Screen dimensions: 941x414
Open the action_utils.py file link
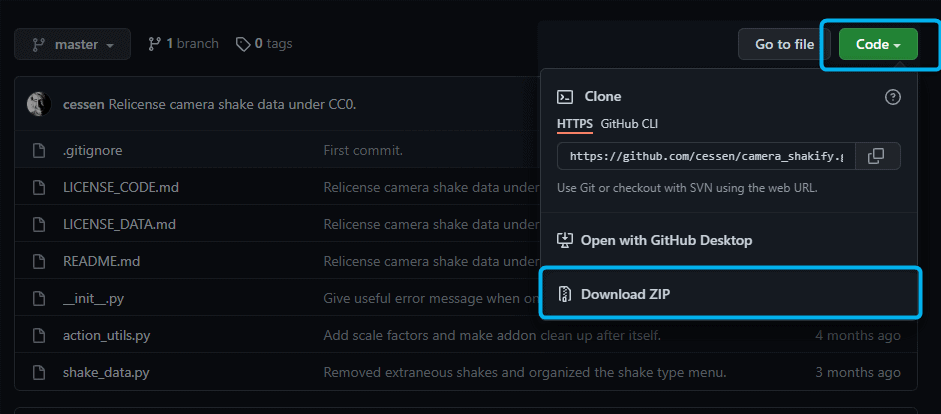pos(106,335)
